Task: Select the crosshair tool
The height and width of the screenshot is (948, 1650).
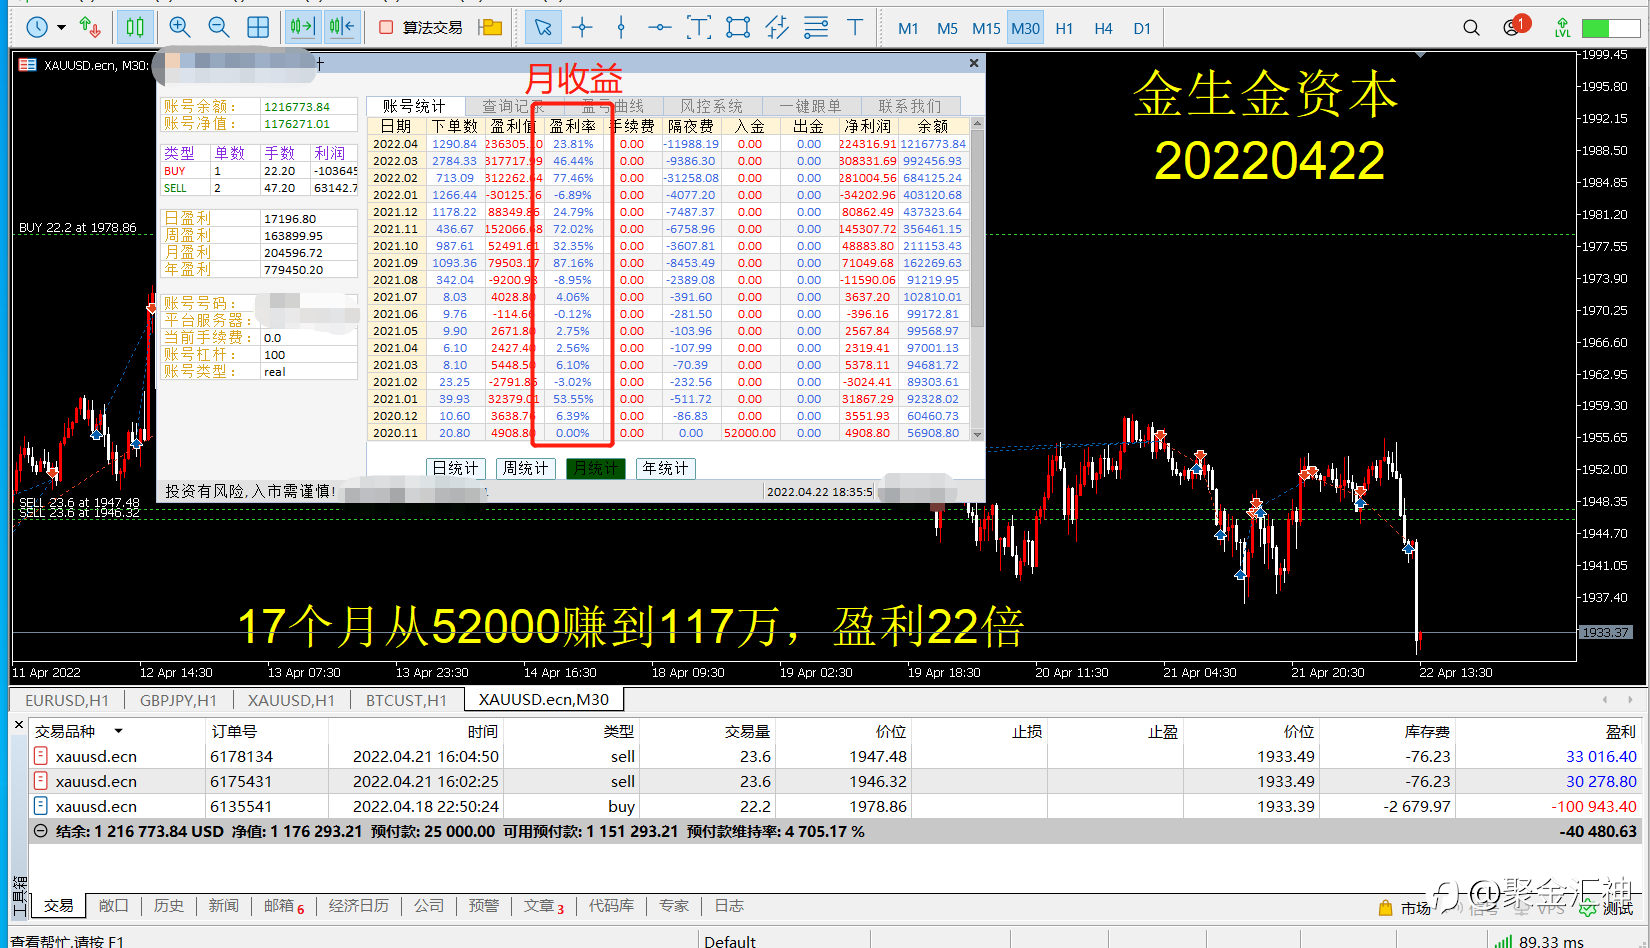Action: (x=582, y=27)
